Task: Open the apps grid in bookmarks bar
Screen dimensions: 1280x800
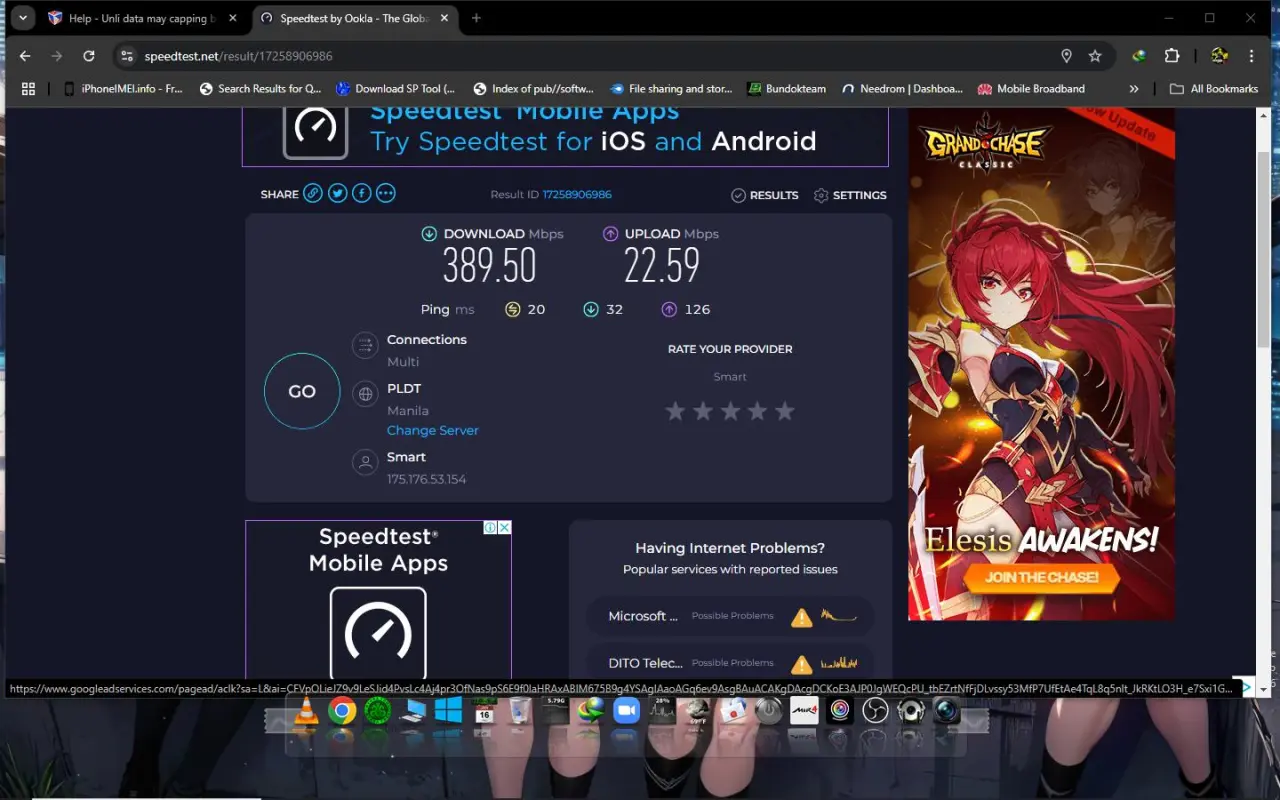Action: [28, 88]
